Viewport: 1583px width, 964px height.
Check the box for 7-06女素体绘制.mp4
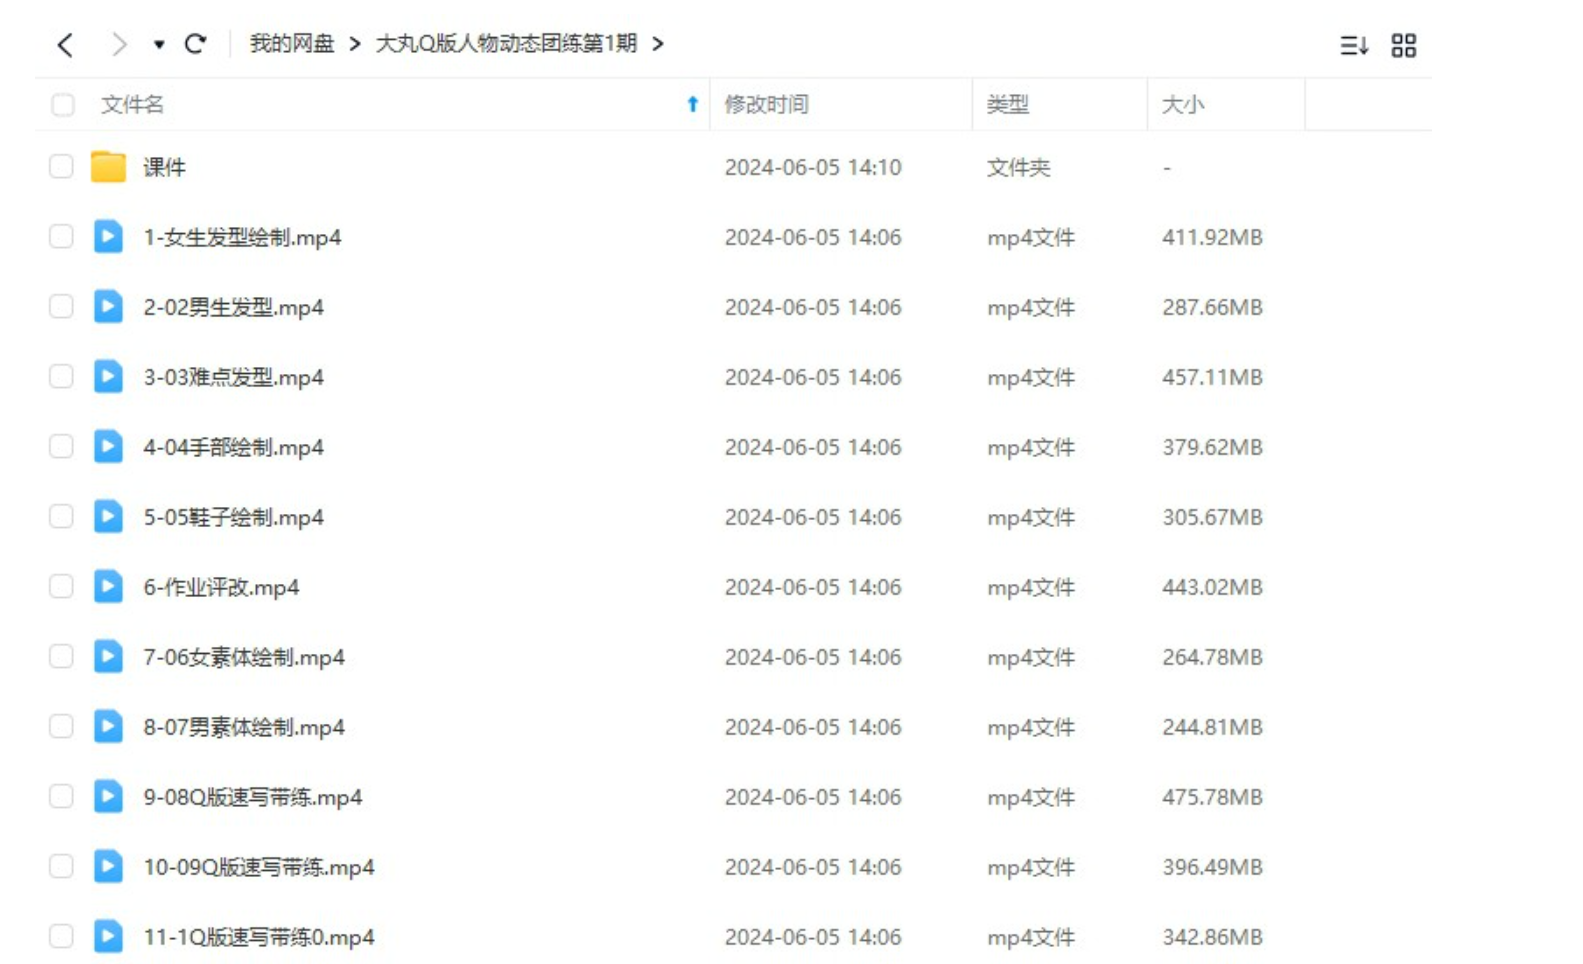point(62,656)
